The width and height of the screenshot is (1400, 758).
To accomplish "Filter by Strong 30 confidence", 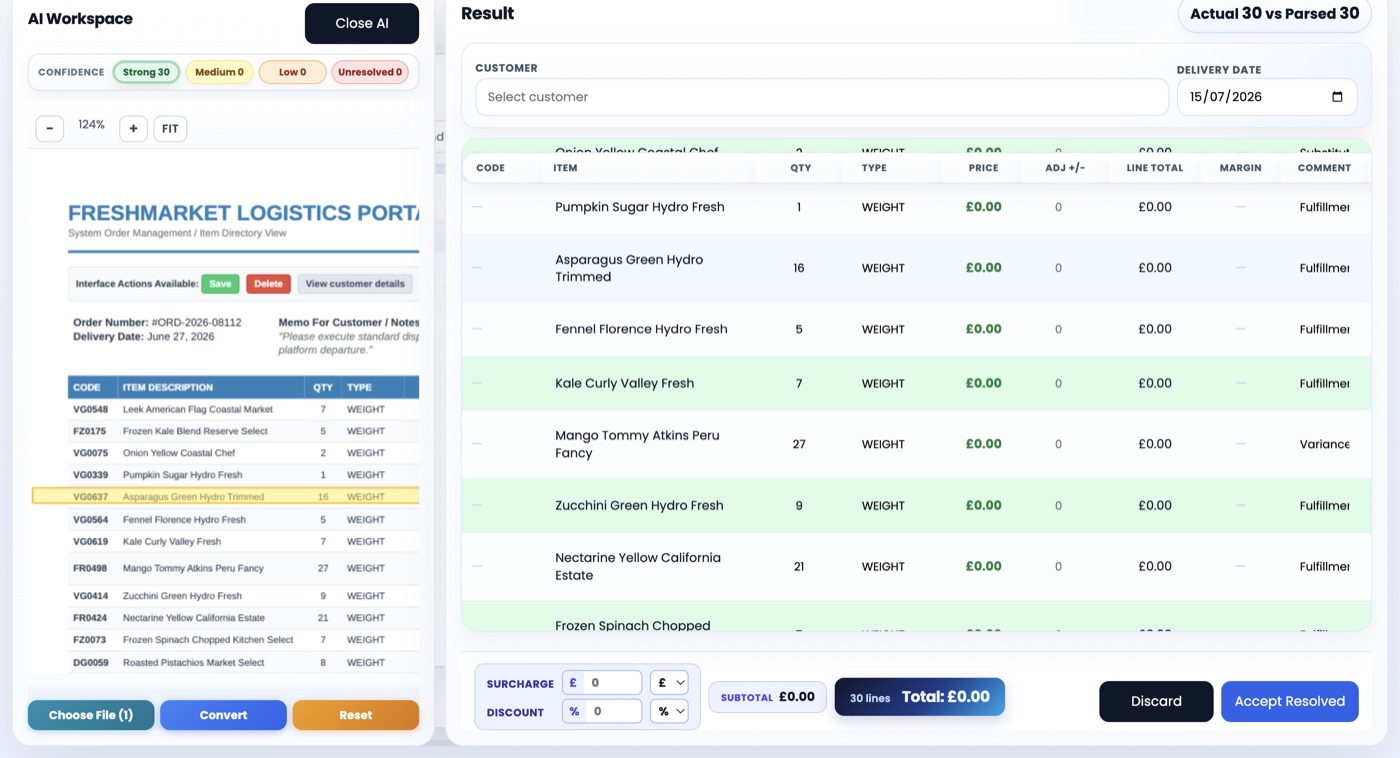I will tap(146, 72).
